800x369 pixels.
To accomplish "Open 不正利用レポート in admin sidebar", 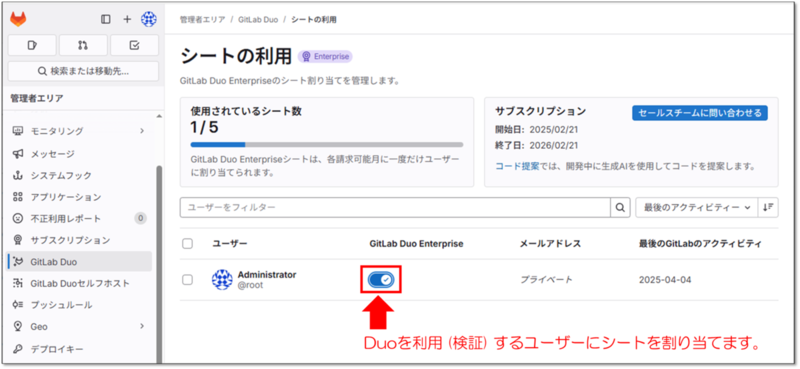I will click(80, 218).
